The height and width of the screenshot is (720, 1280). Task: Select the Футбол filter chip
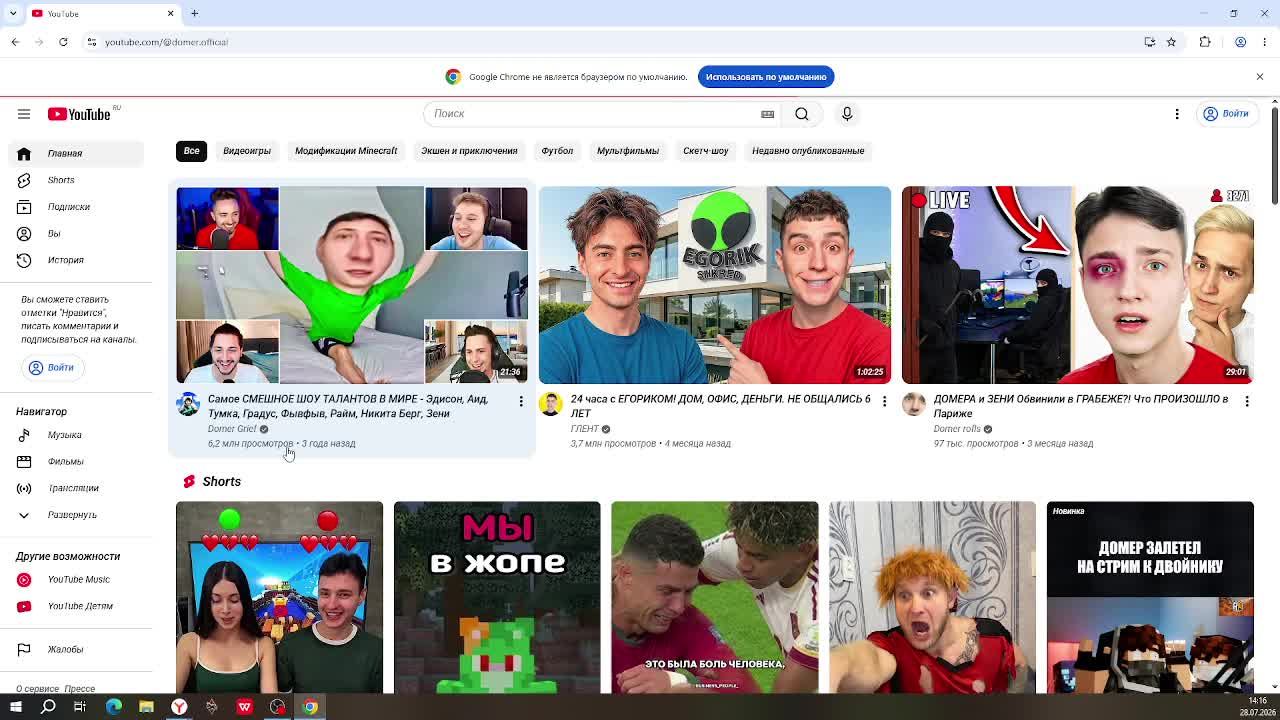tap(557, 151)
